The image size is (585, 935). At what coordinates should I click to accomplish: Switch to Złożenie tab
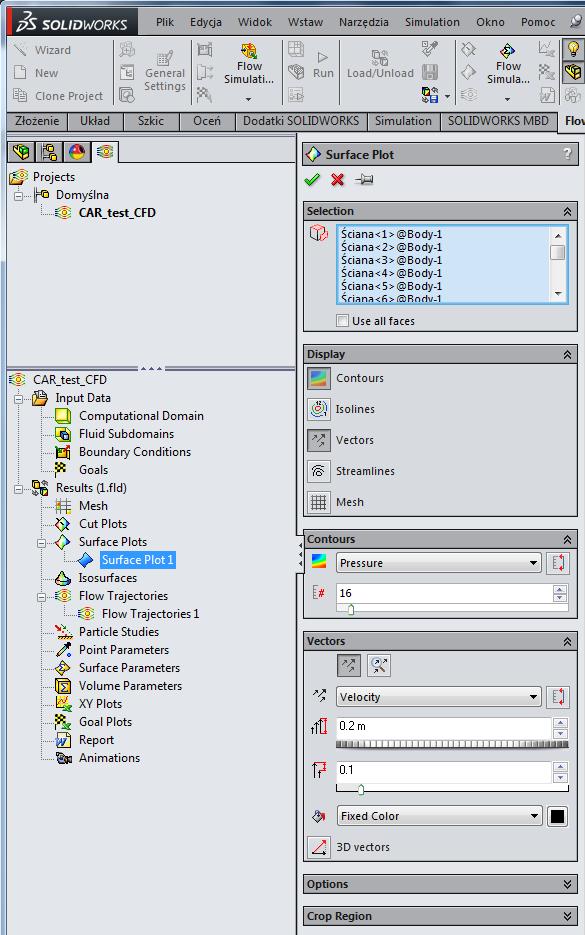(37, 121)
